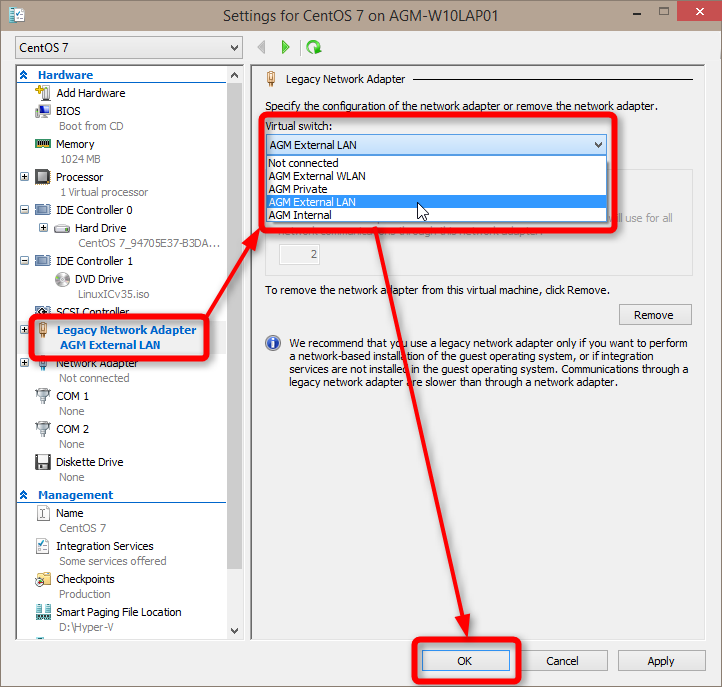Click the IDE Controller 0 icon
Viewport: 722px width, 687px height.
click(43, 210)
